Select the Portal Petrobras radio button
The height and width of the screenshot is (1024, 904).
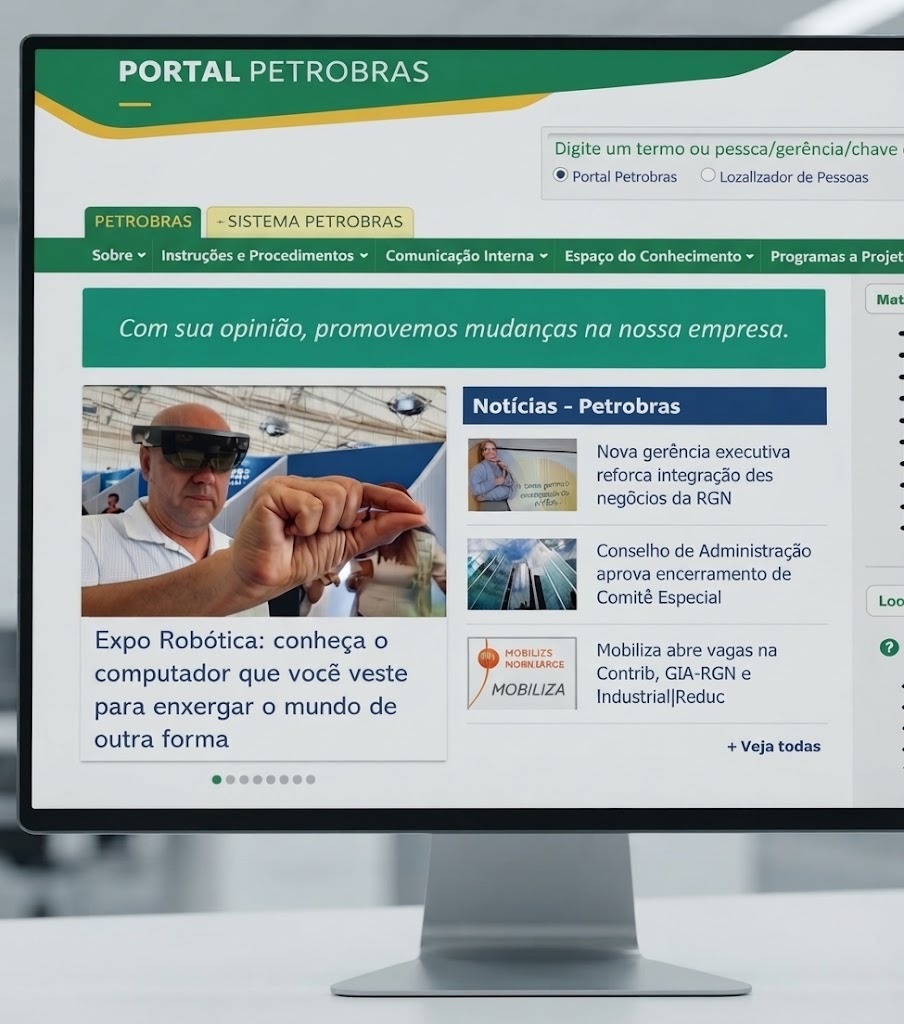[560, 175]
